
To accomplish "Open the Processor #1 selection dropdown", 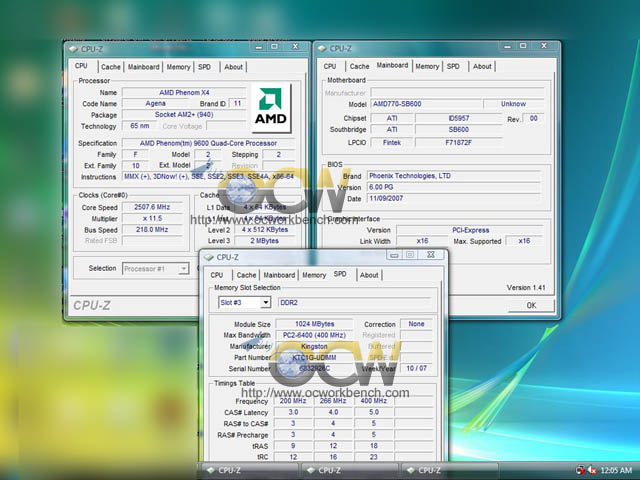I will (184, 269).
